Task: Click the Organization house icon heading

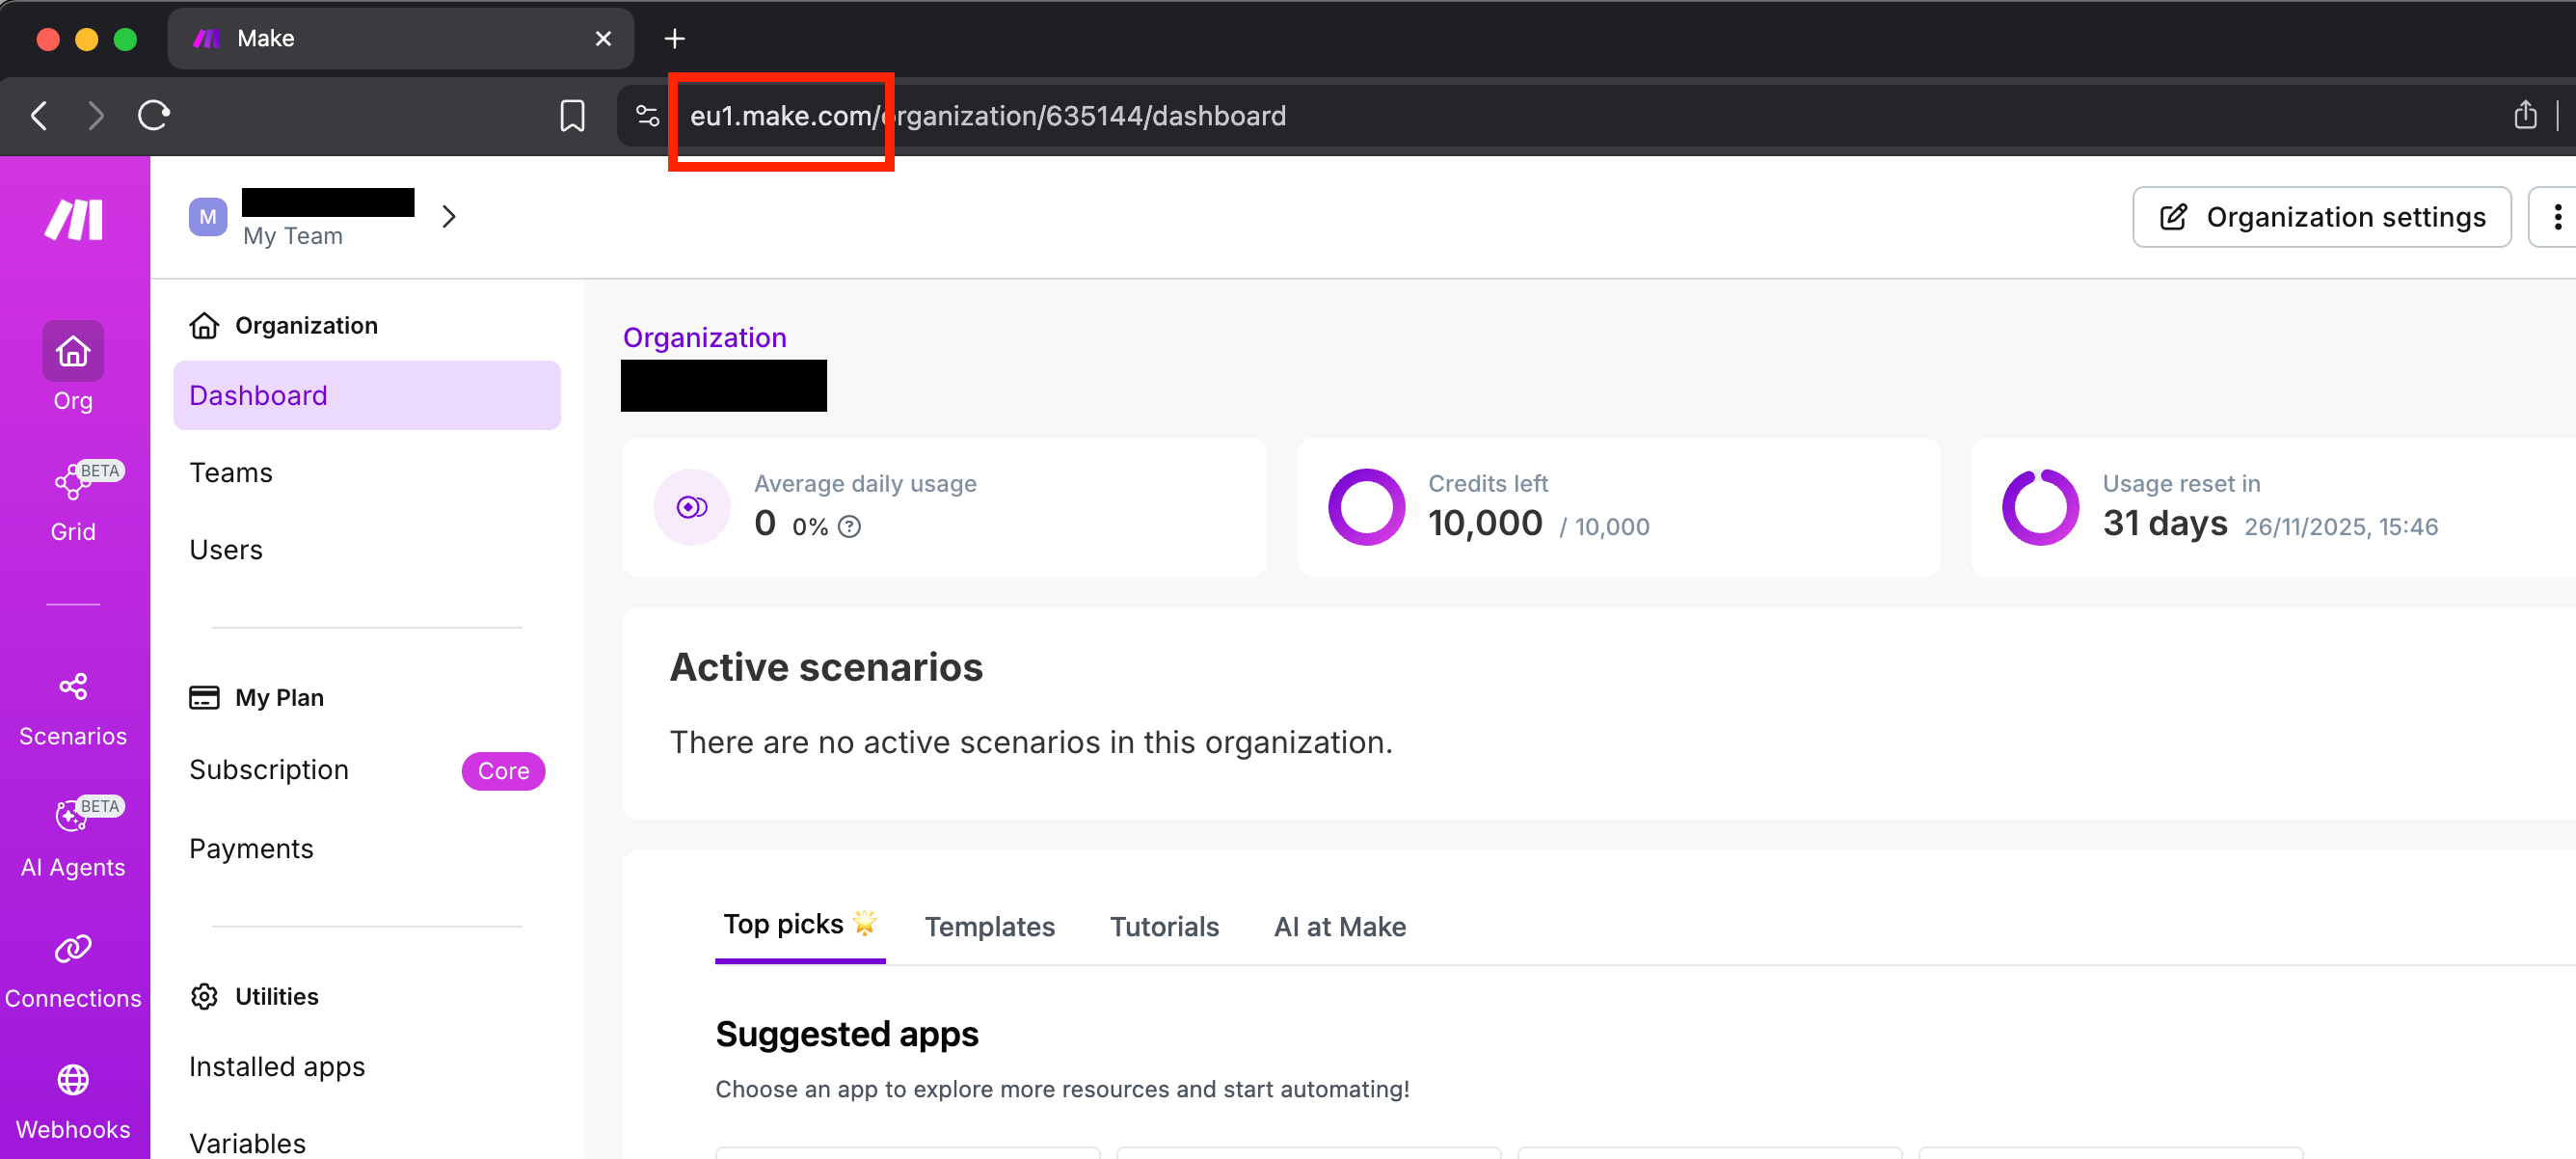Action: [204, 325]
